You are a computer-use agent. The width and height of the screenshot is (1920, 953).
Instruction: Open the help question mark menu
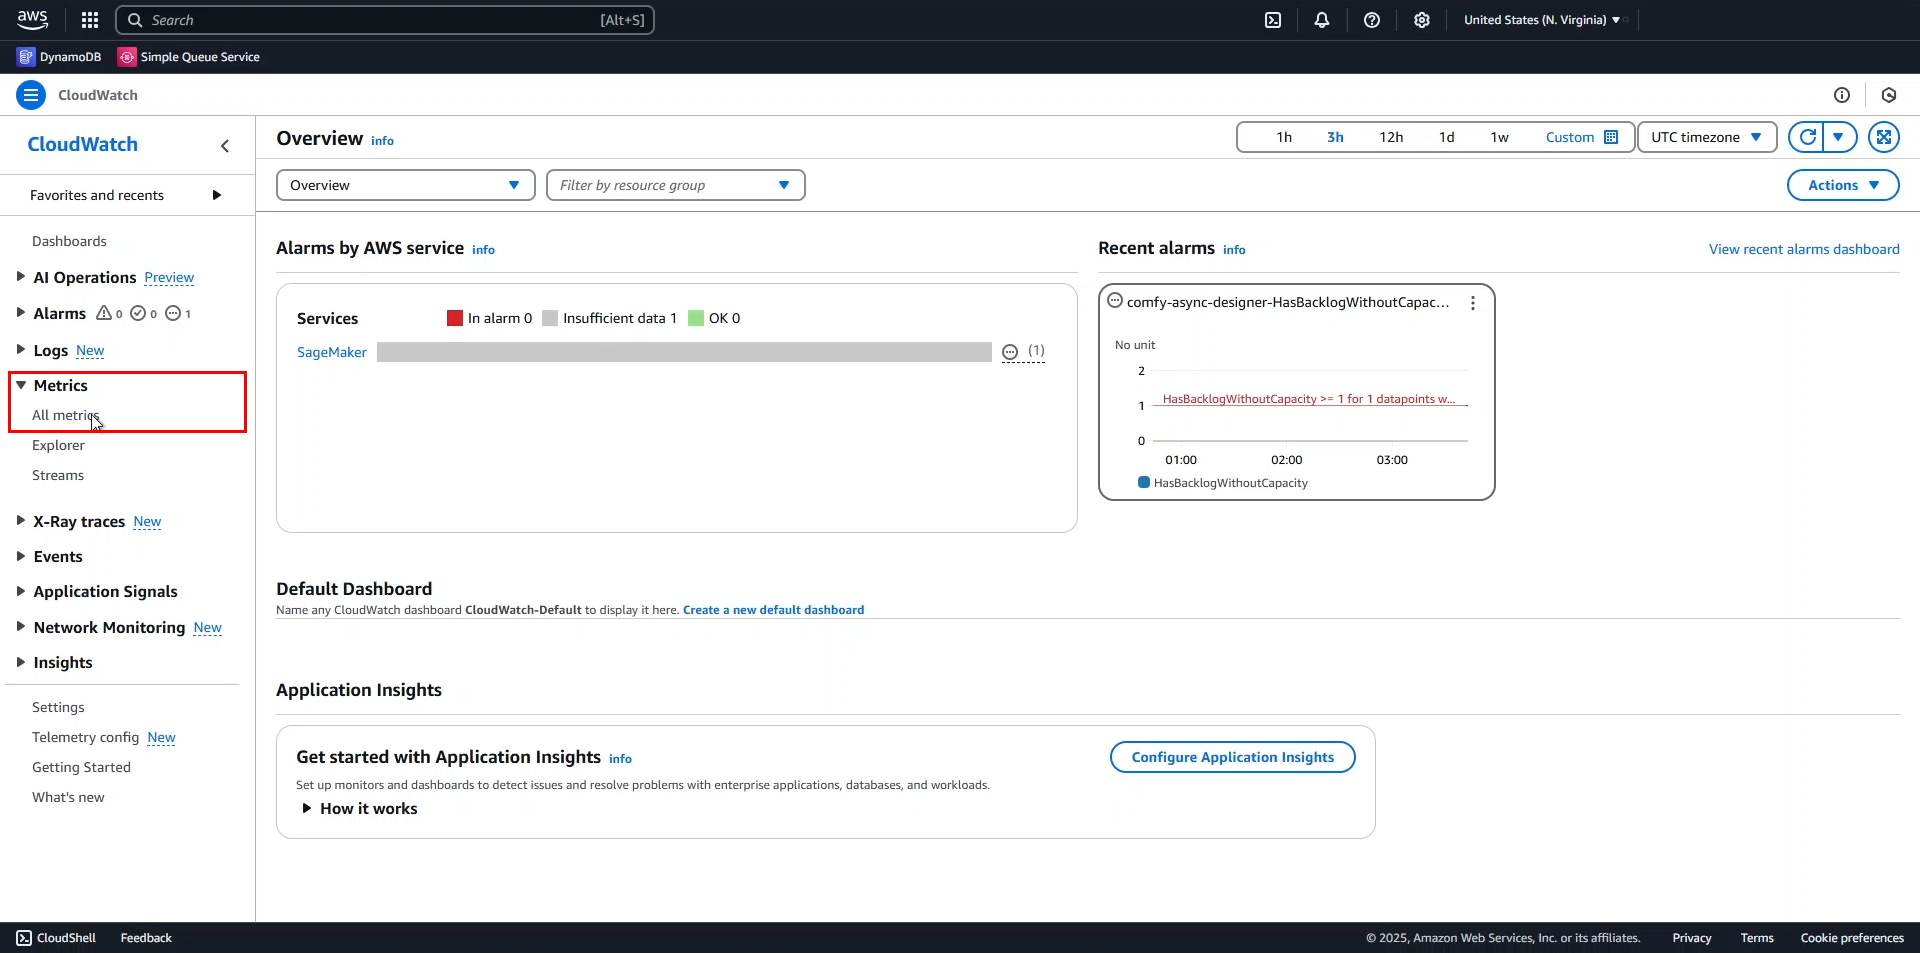coord(1372,20)
